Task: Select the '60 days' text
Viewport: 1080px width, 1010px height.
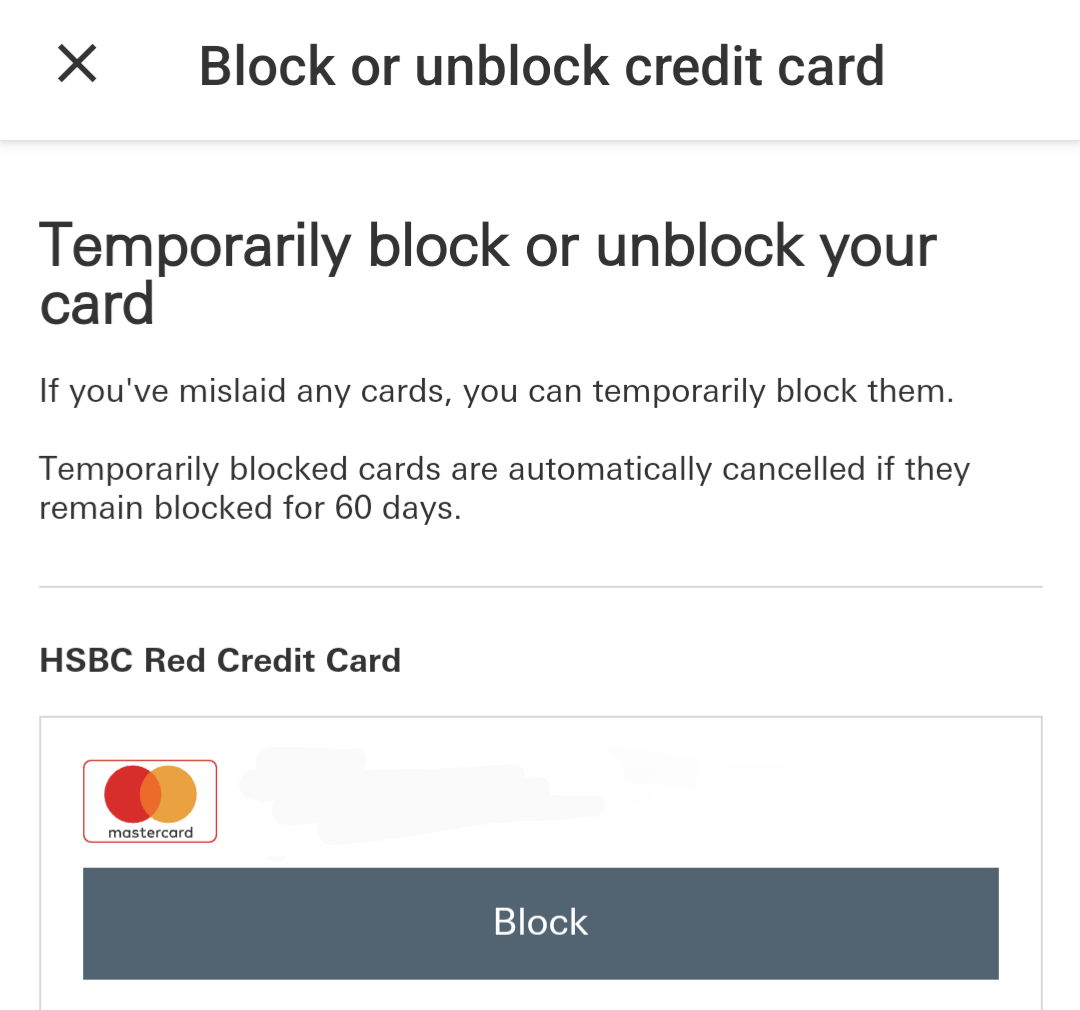Action: pos(398,508)
